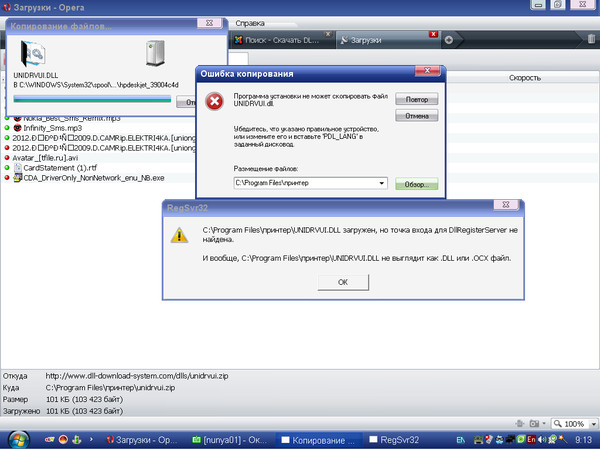Click the first quick launch icon beside the Start orb
Viewport: 600px width, 450px height.
49,440
